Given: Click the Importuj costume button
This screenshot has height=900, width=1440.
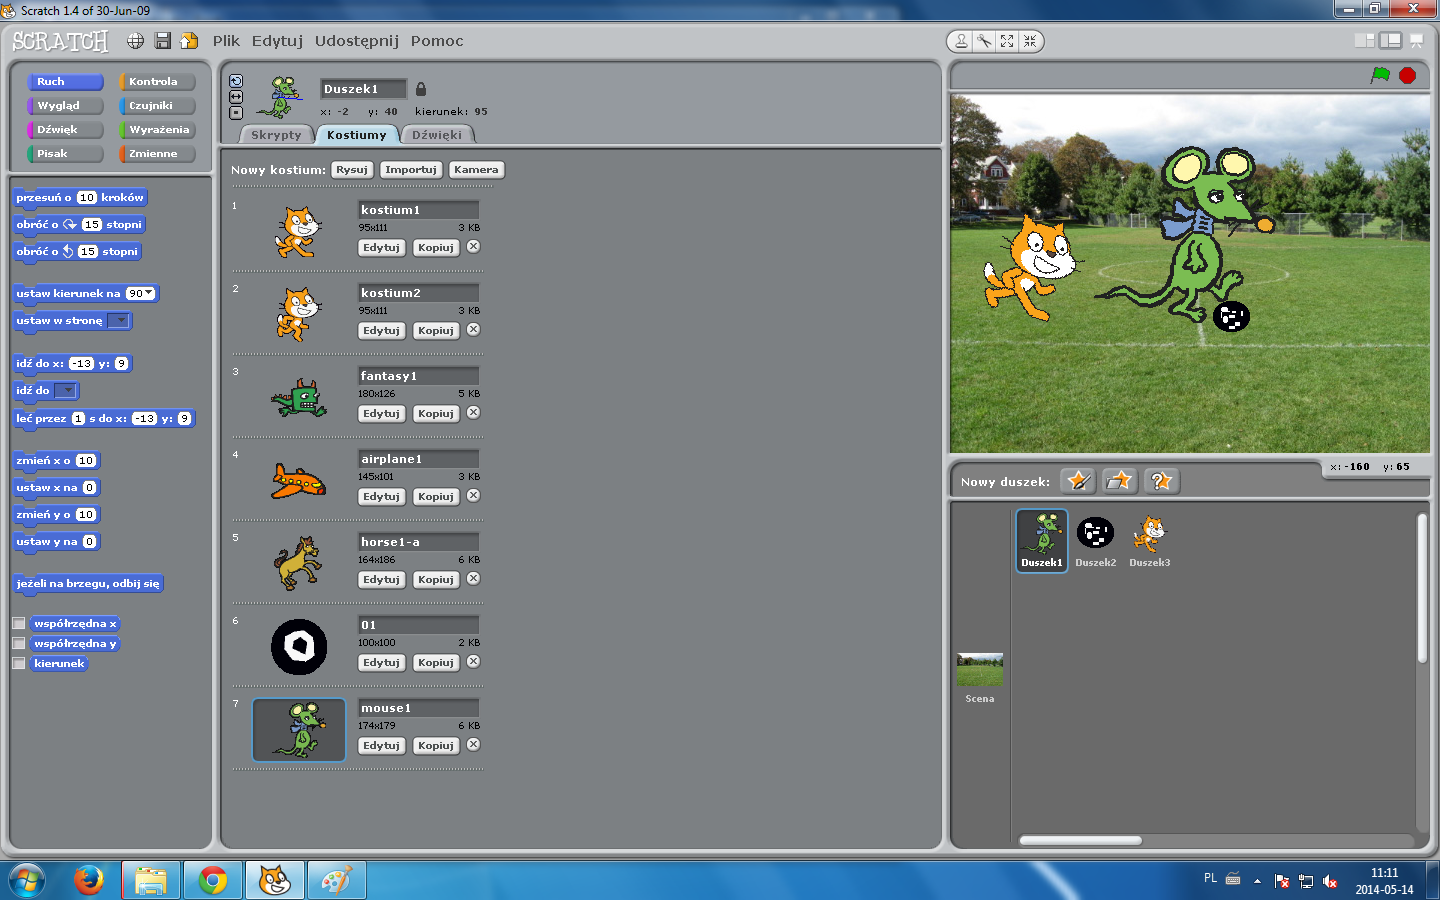Looking at the screenshot, I should pyautogui.click(x=410, y=170).
